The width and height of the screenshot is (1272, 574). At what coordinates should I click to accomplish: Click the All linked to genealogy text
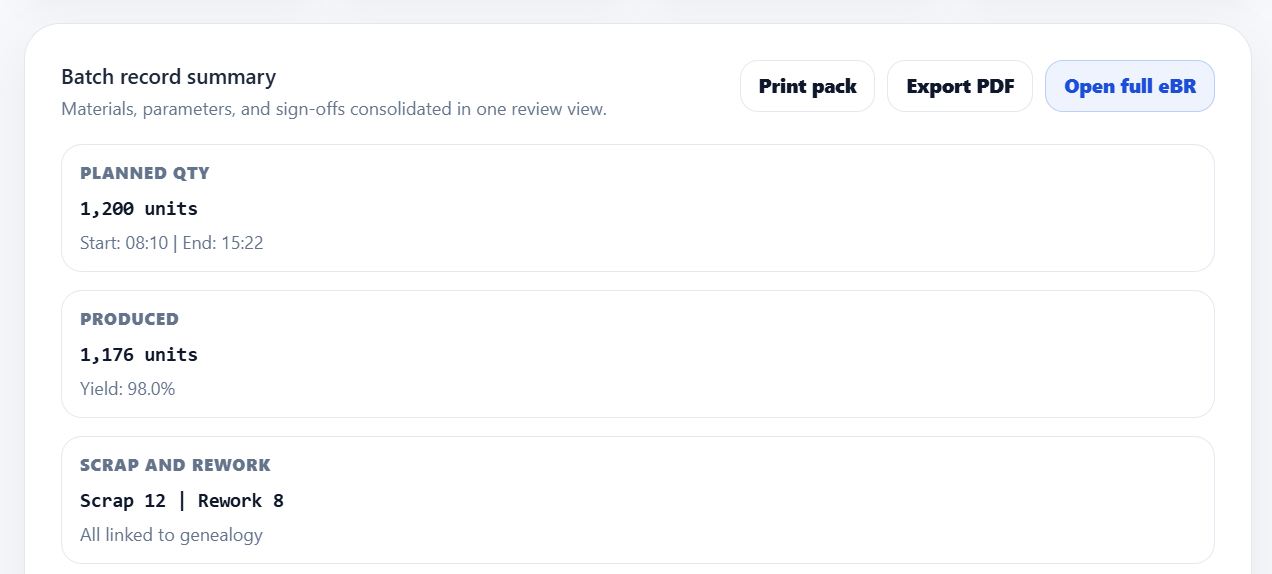171,535
